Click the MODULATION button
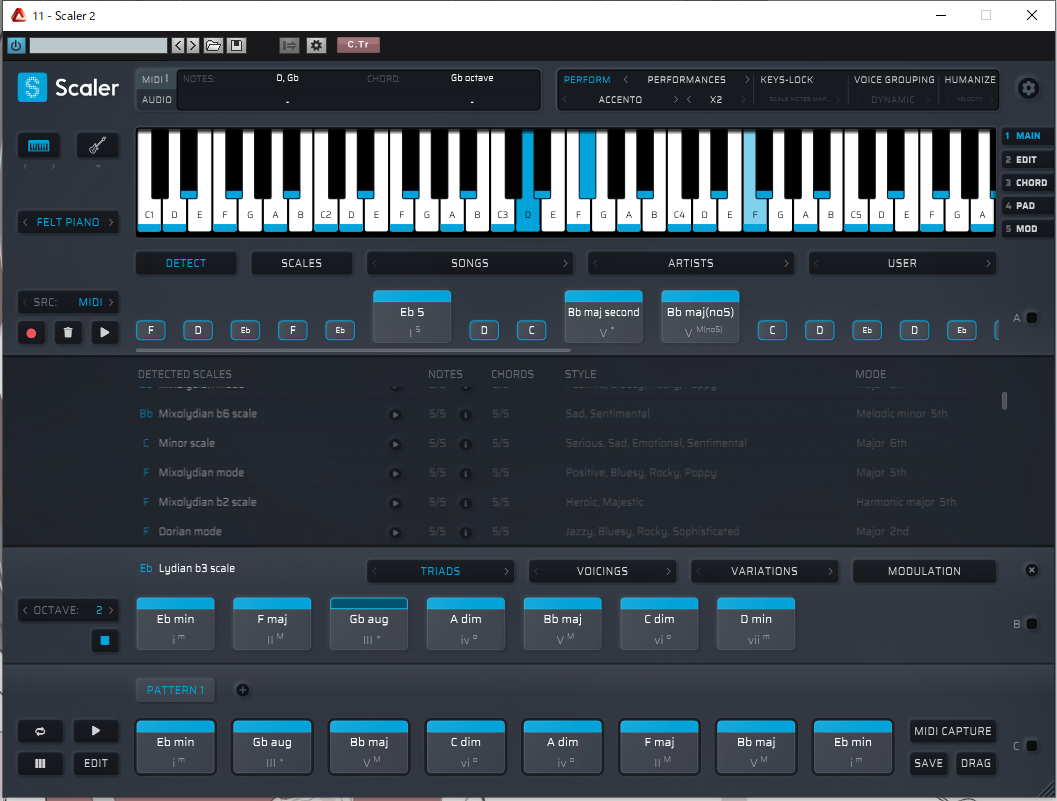Screen dimensions: 1057x801 [924, 571]
